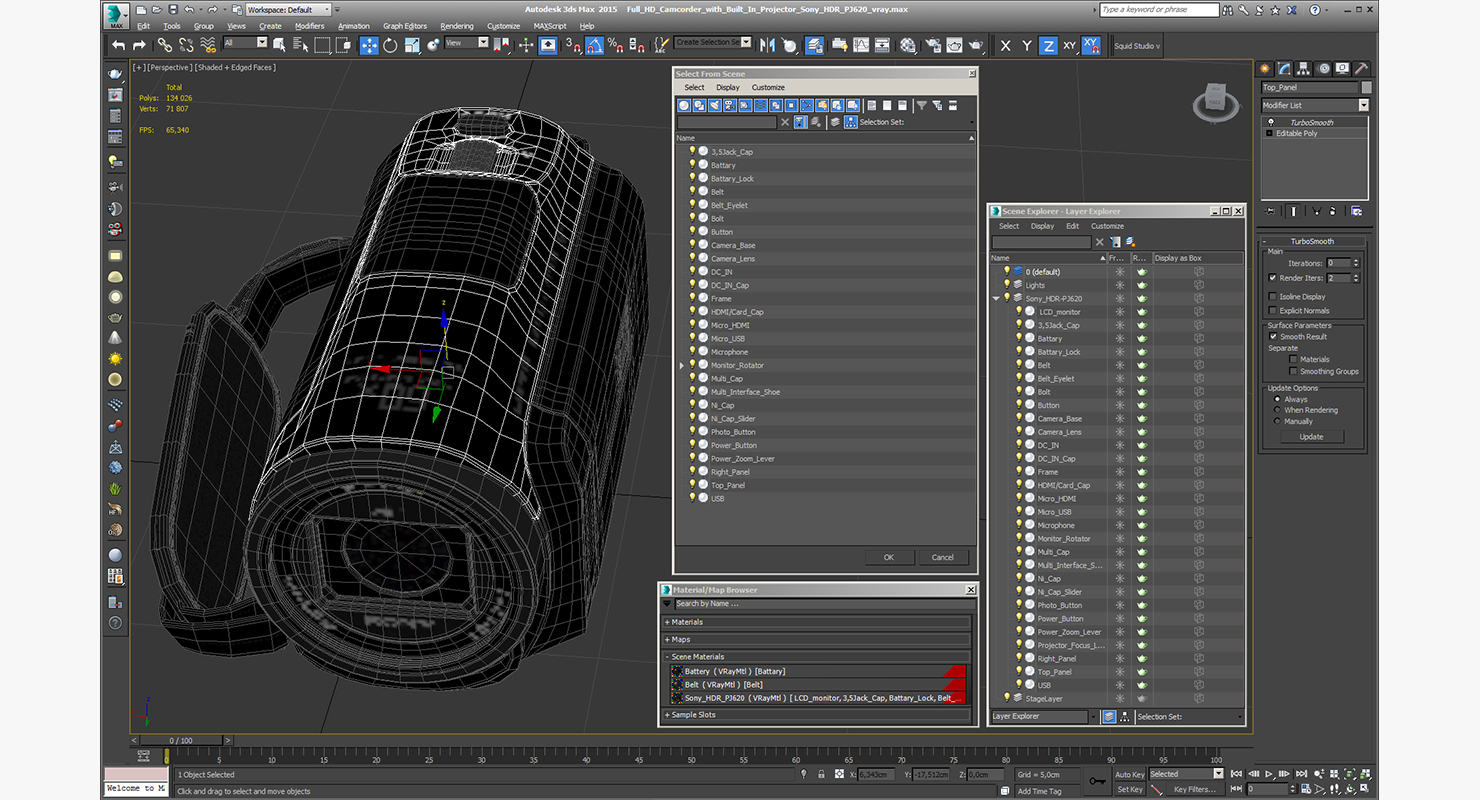
Task: Check Separate by Materials checkbox
Action: coord(1293,359)
